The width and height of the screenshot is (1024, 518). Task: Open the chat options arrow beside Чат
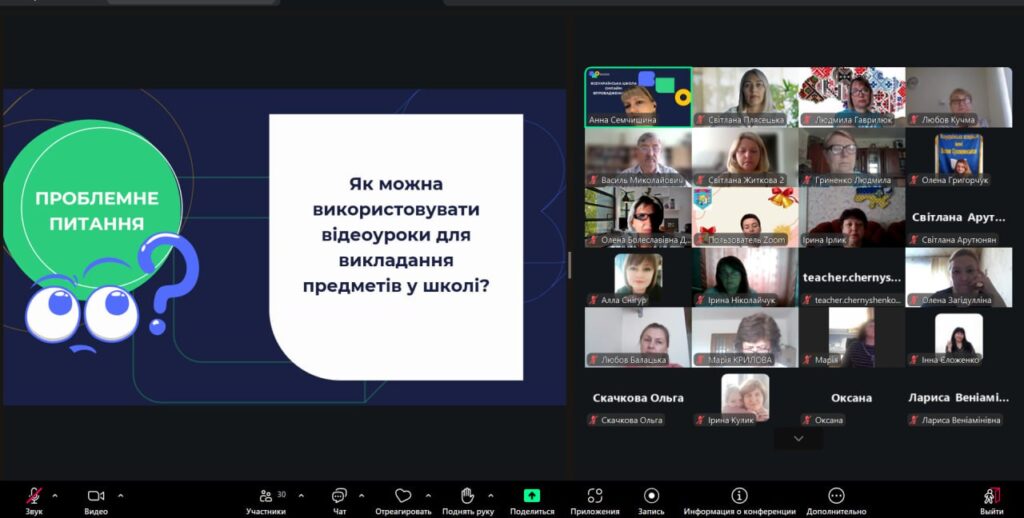[x=361, y=495]
